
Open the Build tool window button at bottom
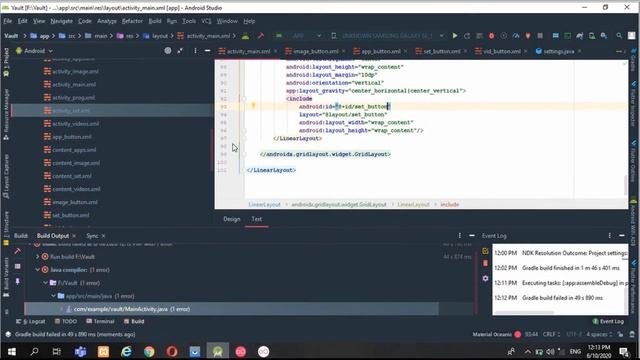134,321
